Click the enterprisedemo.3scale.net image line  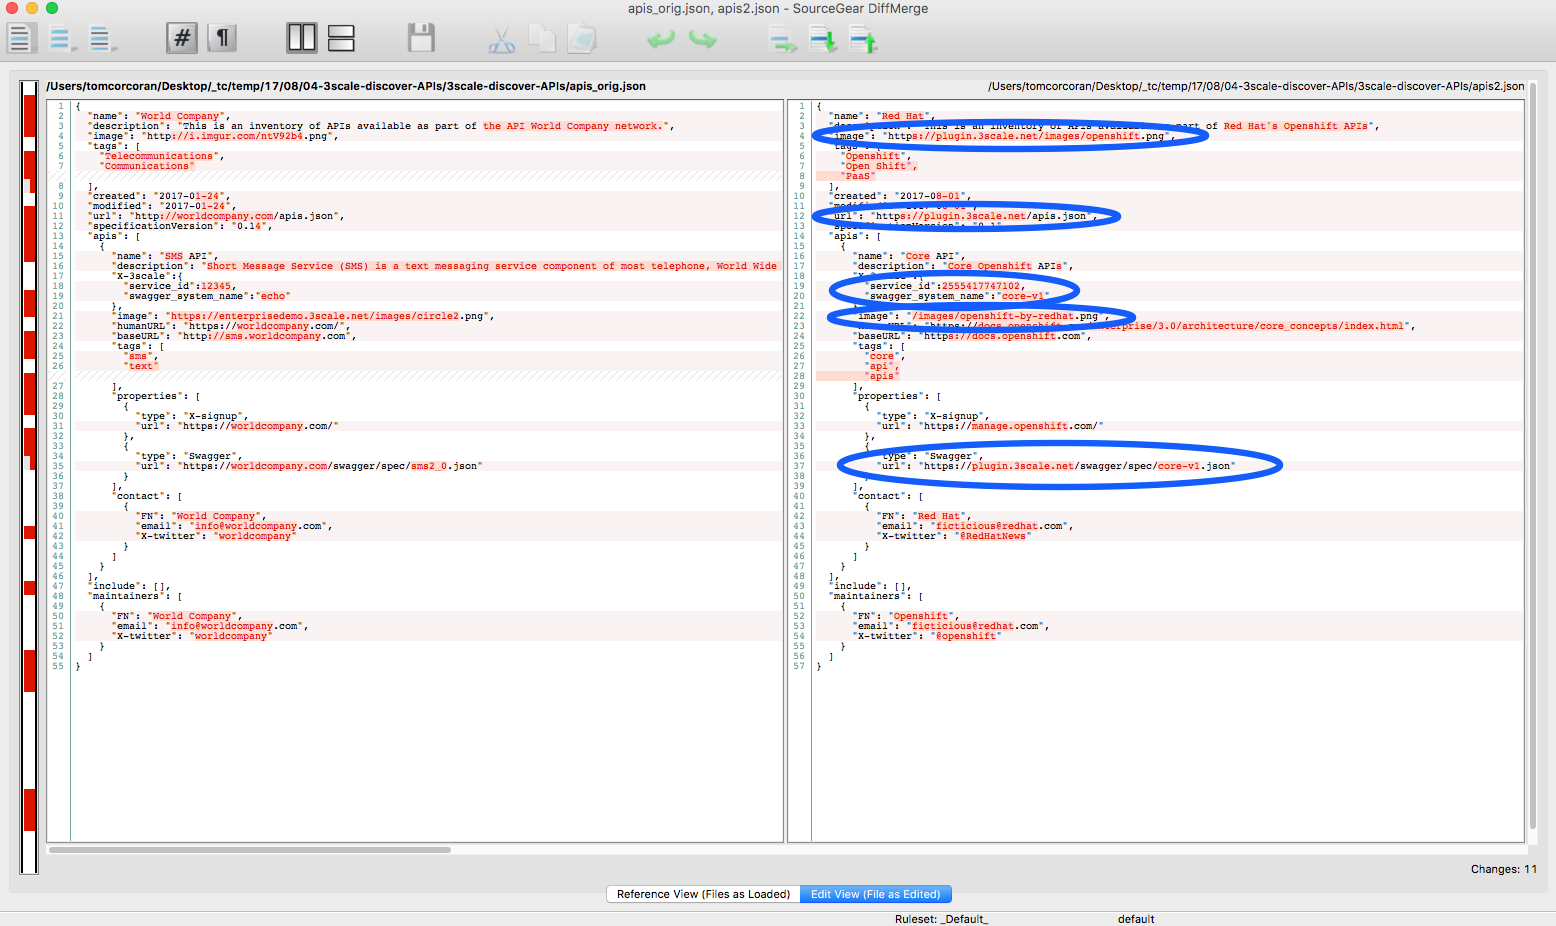(x=303, y=316)
